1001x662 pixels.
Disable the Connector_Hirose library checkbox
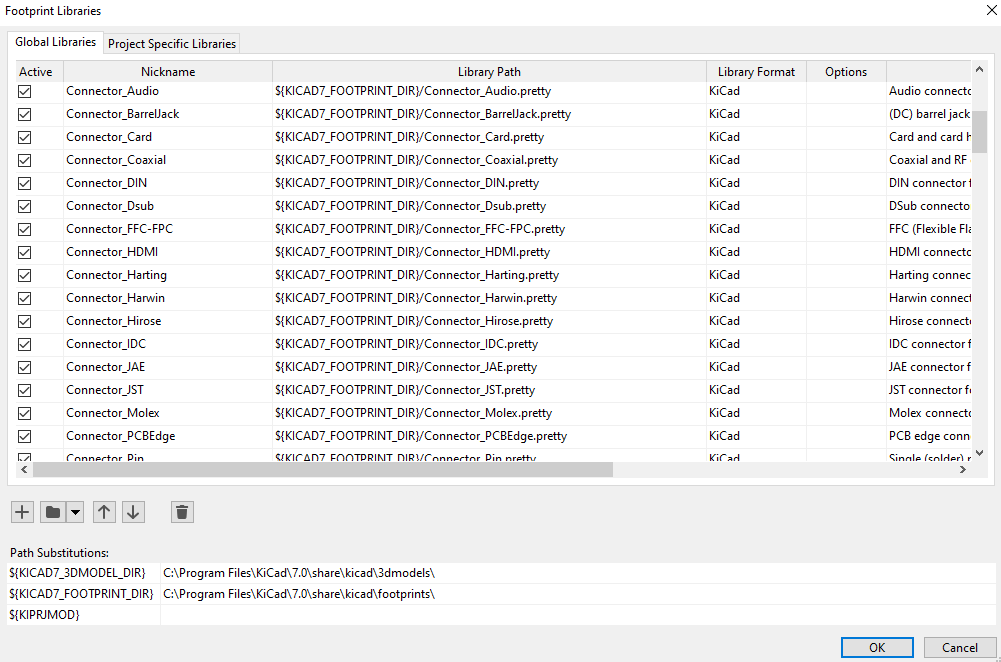pos(24,321)
